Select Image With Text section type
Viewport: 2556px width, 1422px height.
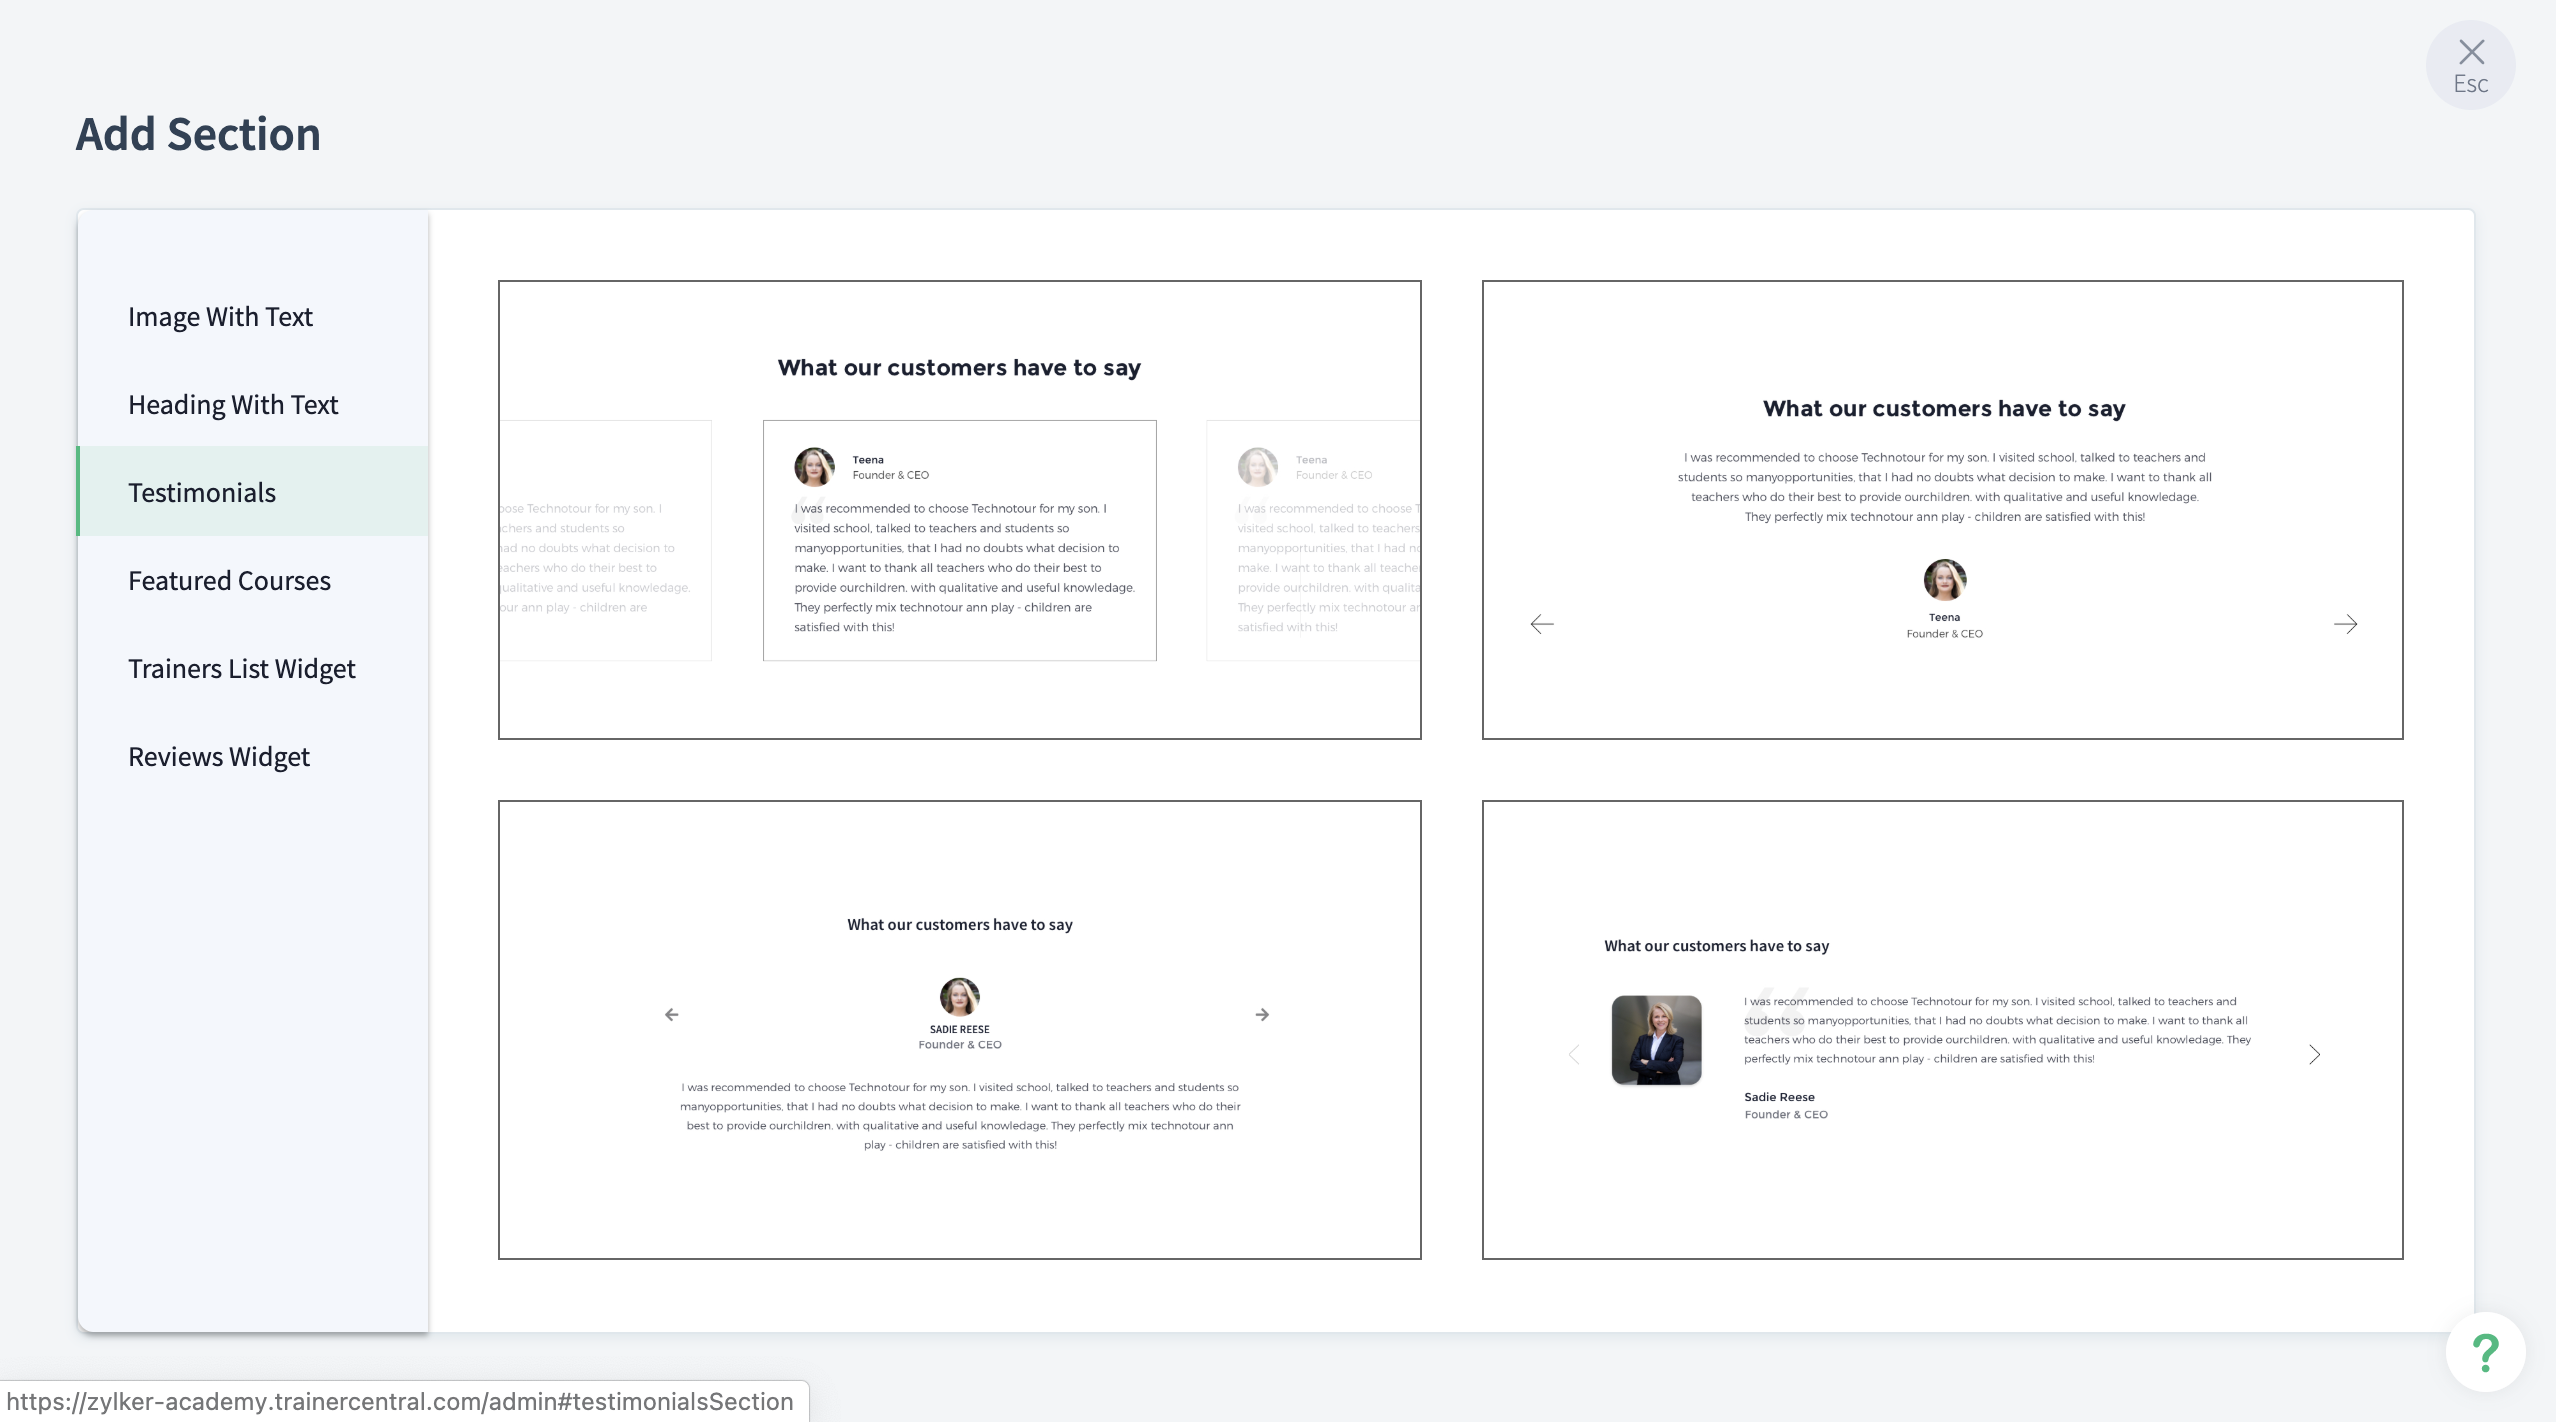coord(220,317)
